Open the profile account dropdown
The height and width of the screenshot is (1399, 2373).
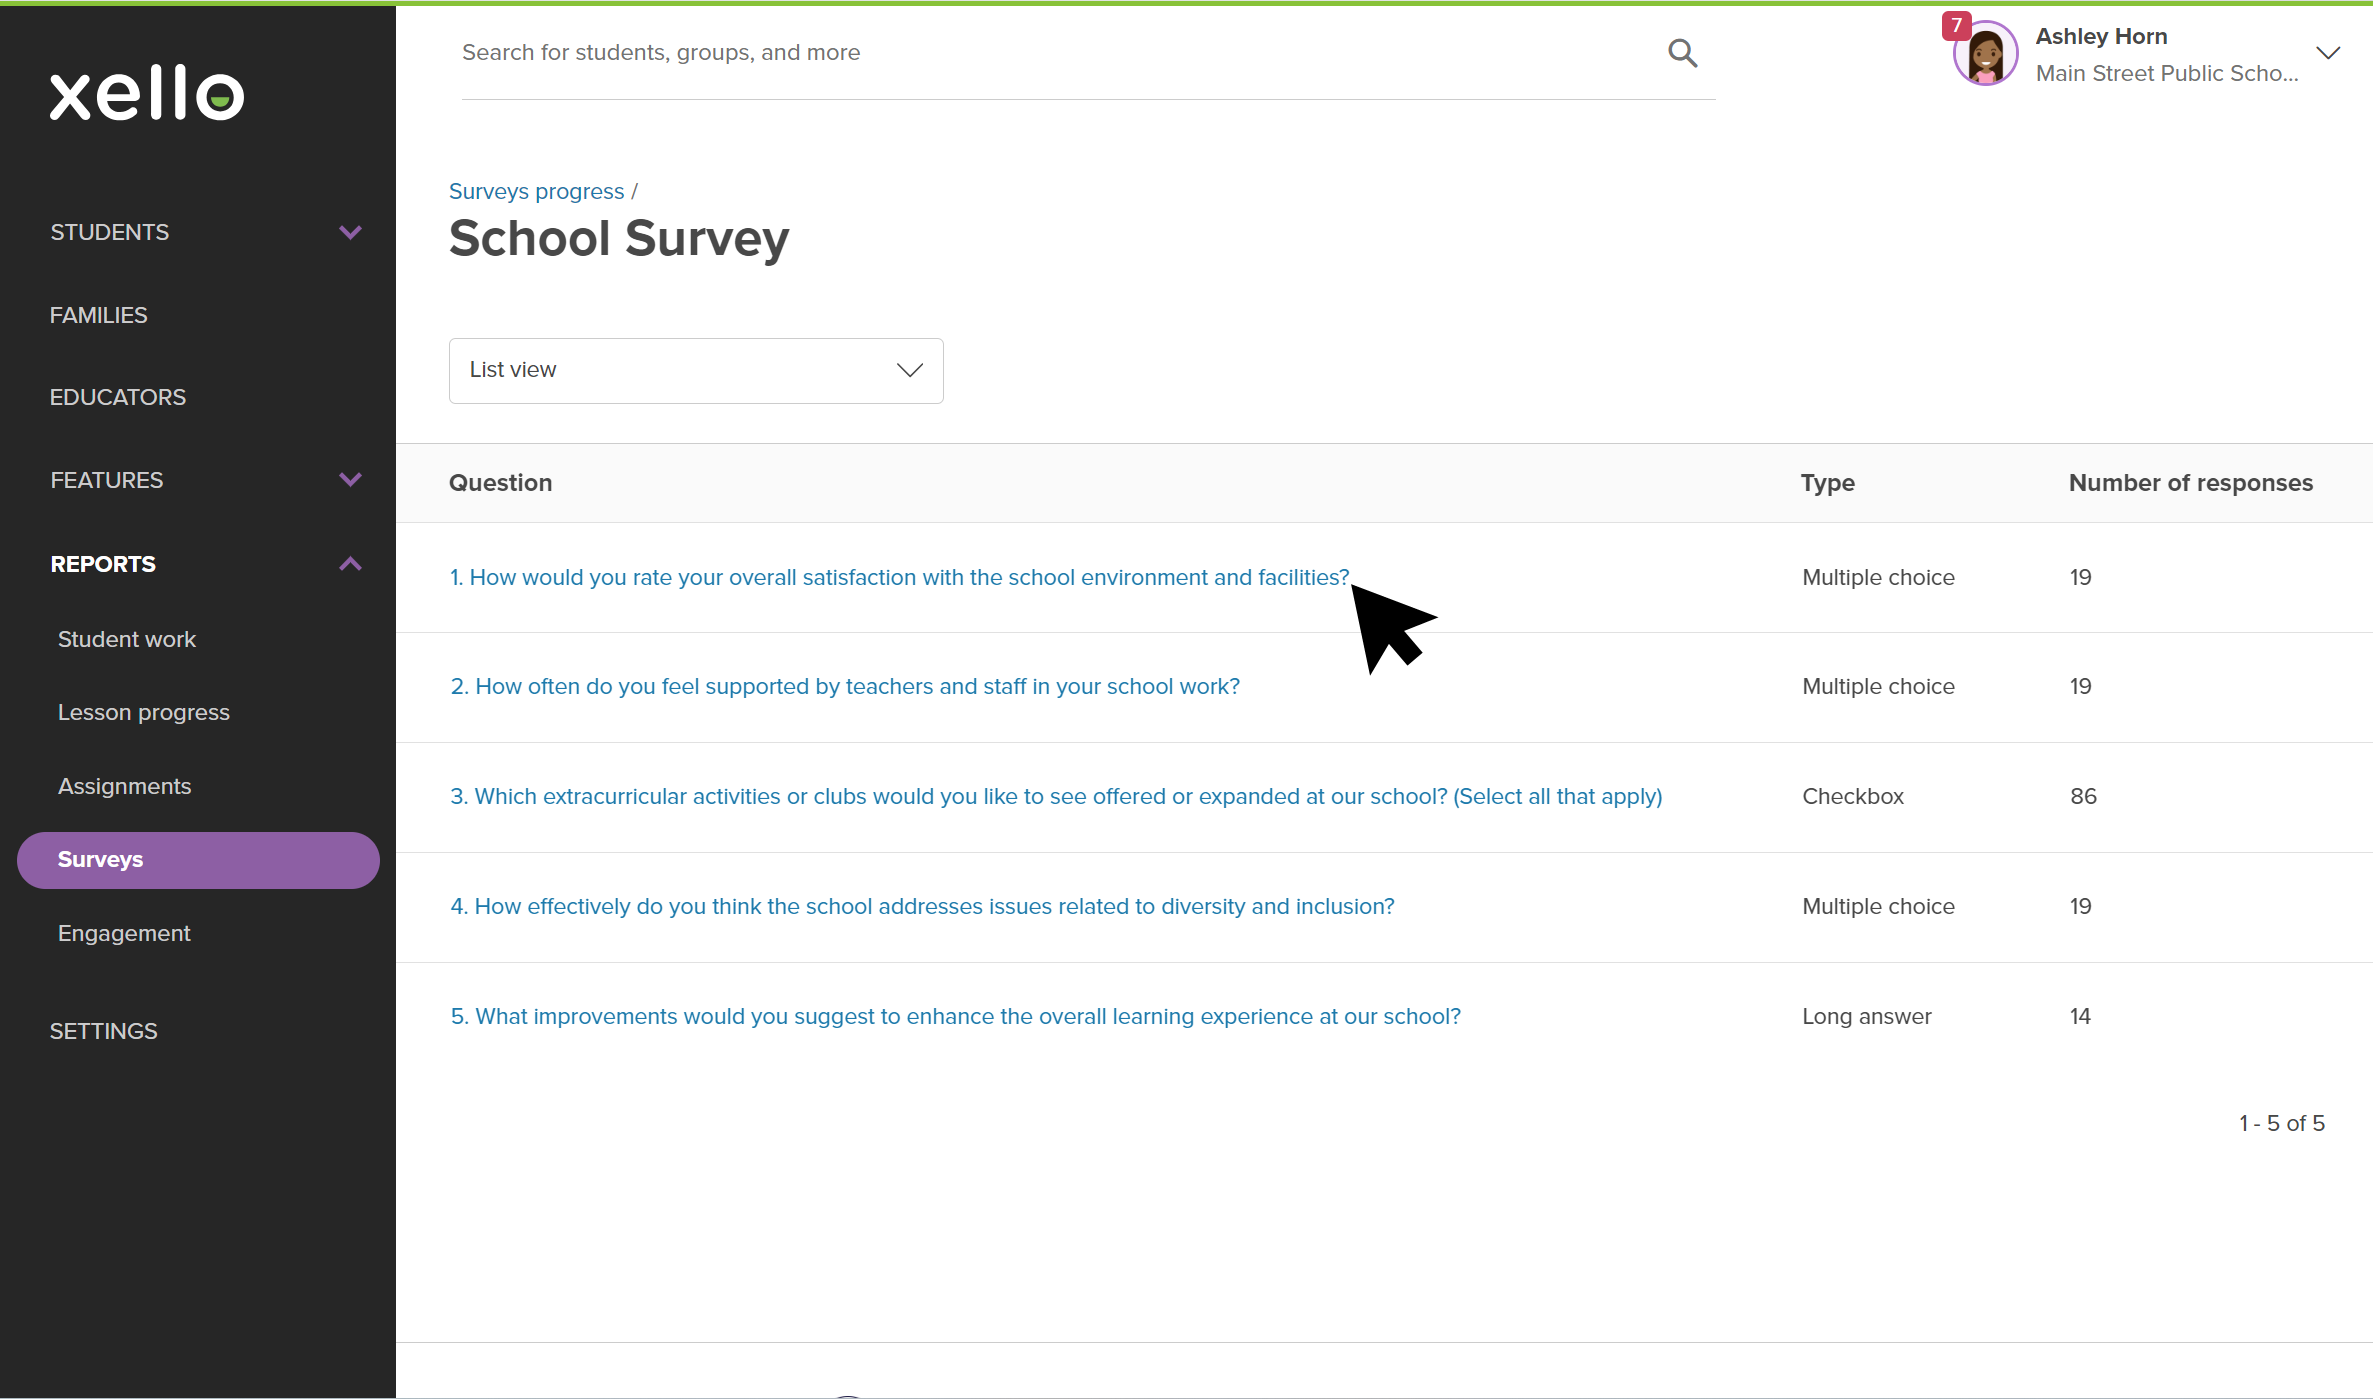click(x=2329, y=52)
